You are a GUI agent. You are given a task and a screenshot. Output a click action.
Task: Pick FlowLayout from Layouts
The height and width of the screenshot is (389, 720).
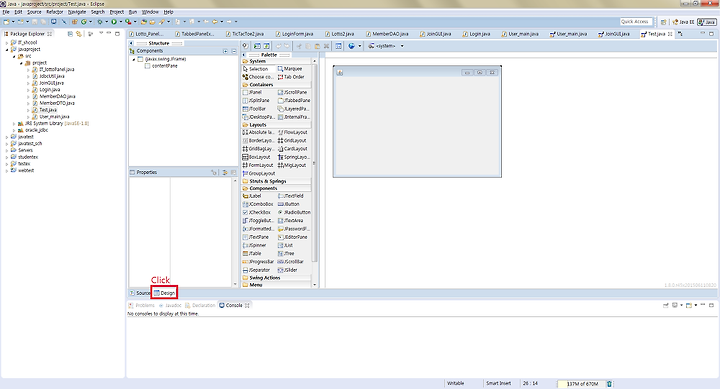point(292,132)
